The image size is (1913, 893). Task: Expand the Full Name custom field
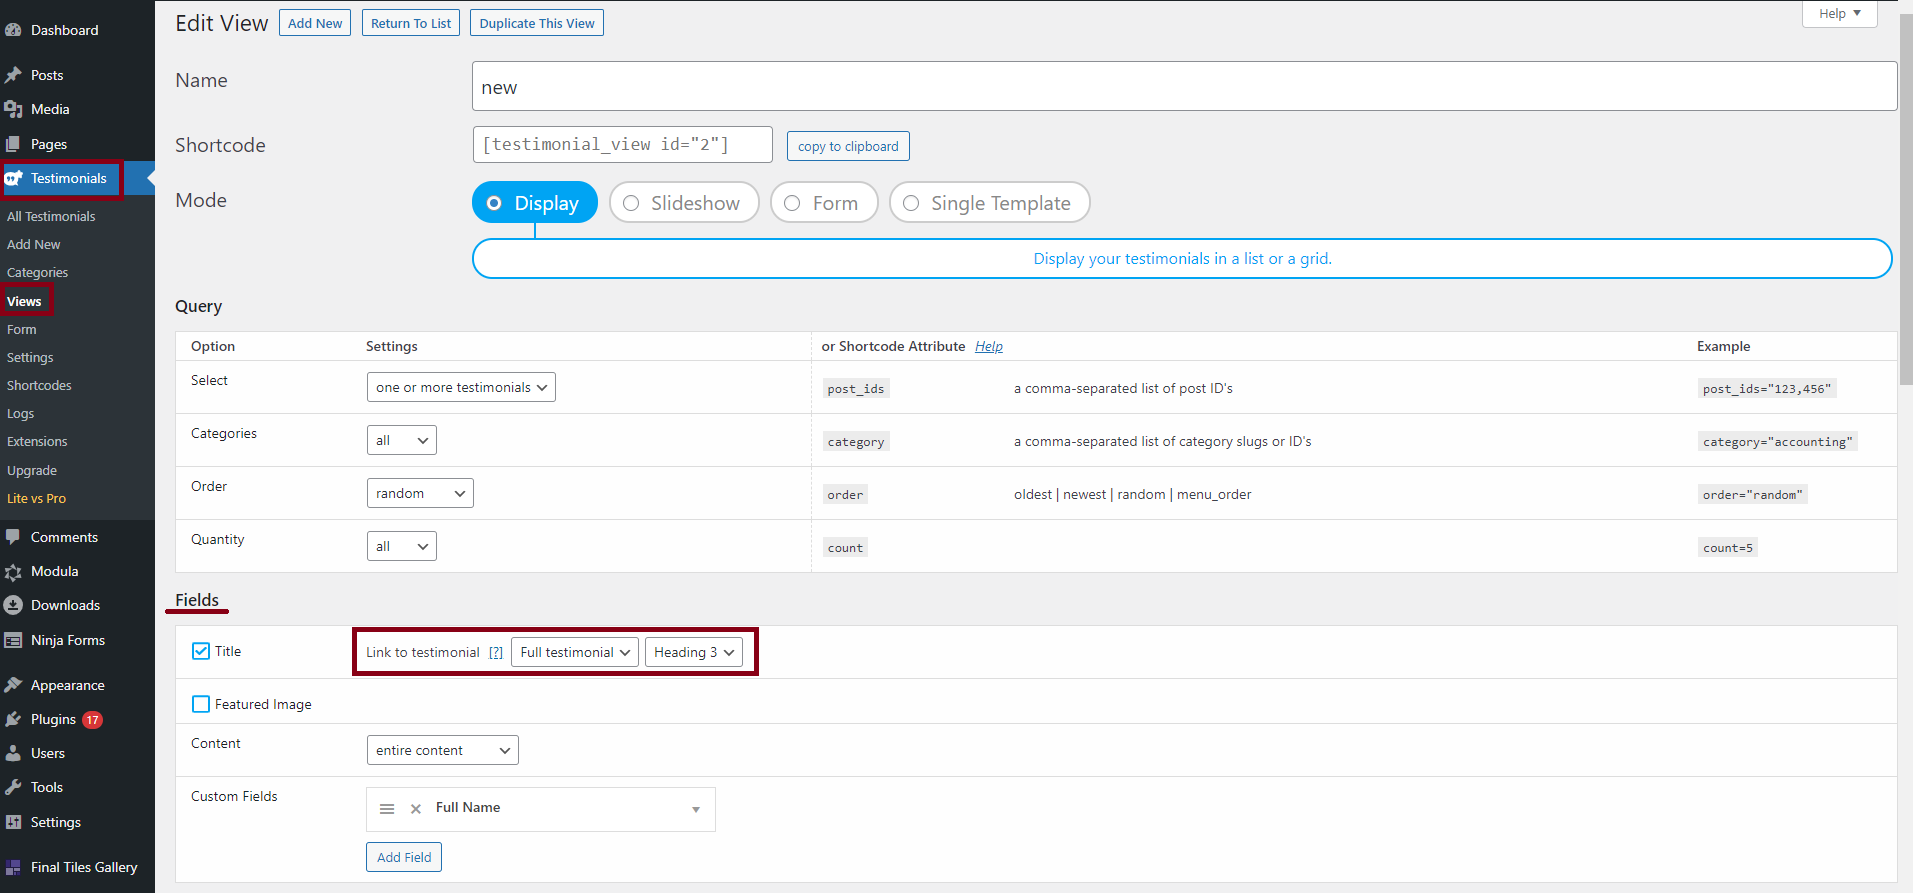click(x=696, y=809)
